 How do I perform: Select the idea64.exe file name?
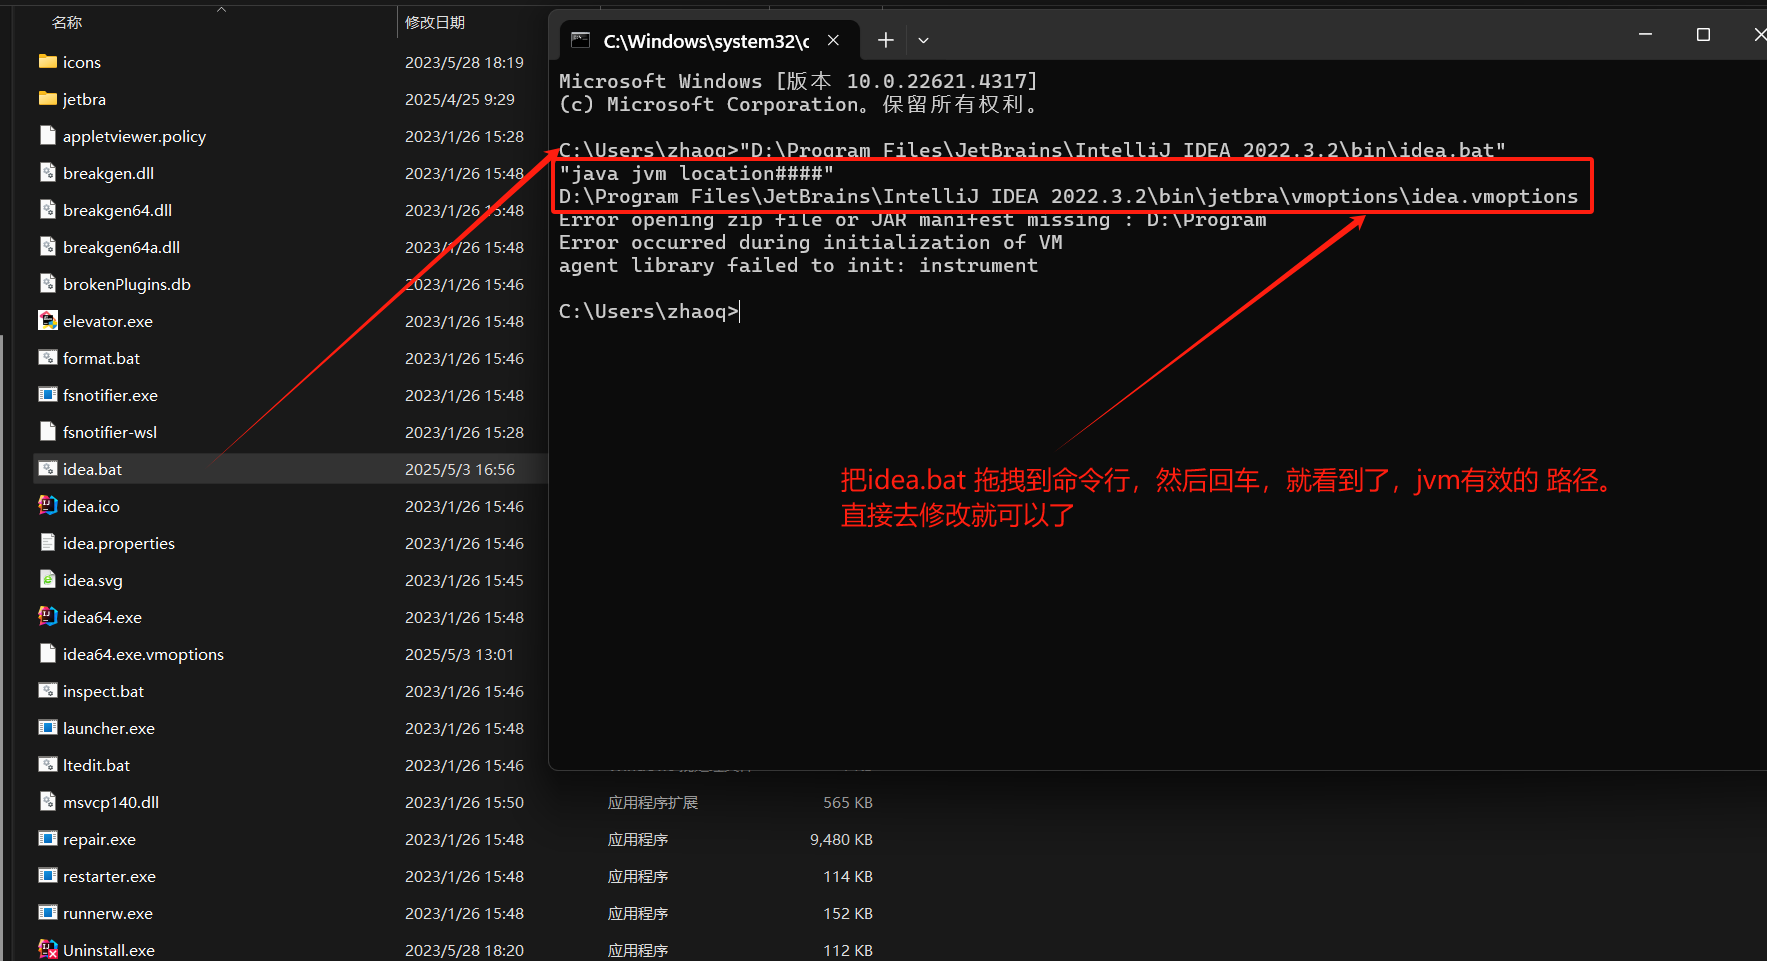click(x=102, y=617)
